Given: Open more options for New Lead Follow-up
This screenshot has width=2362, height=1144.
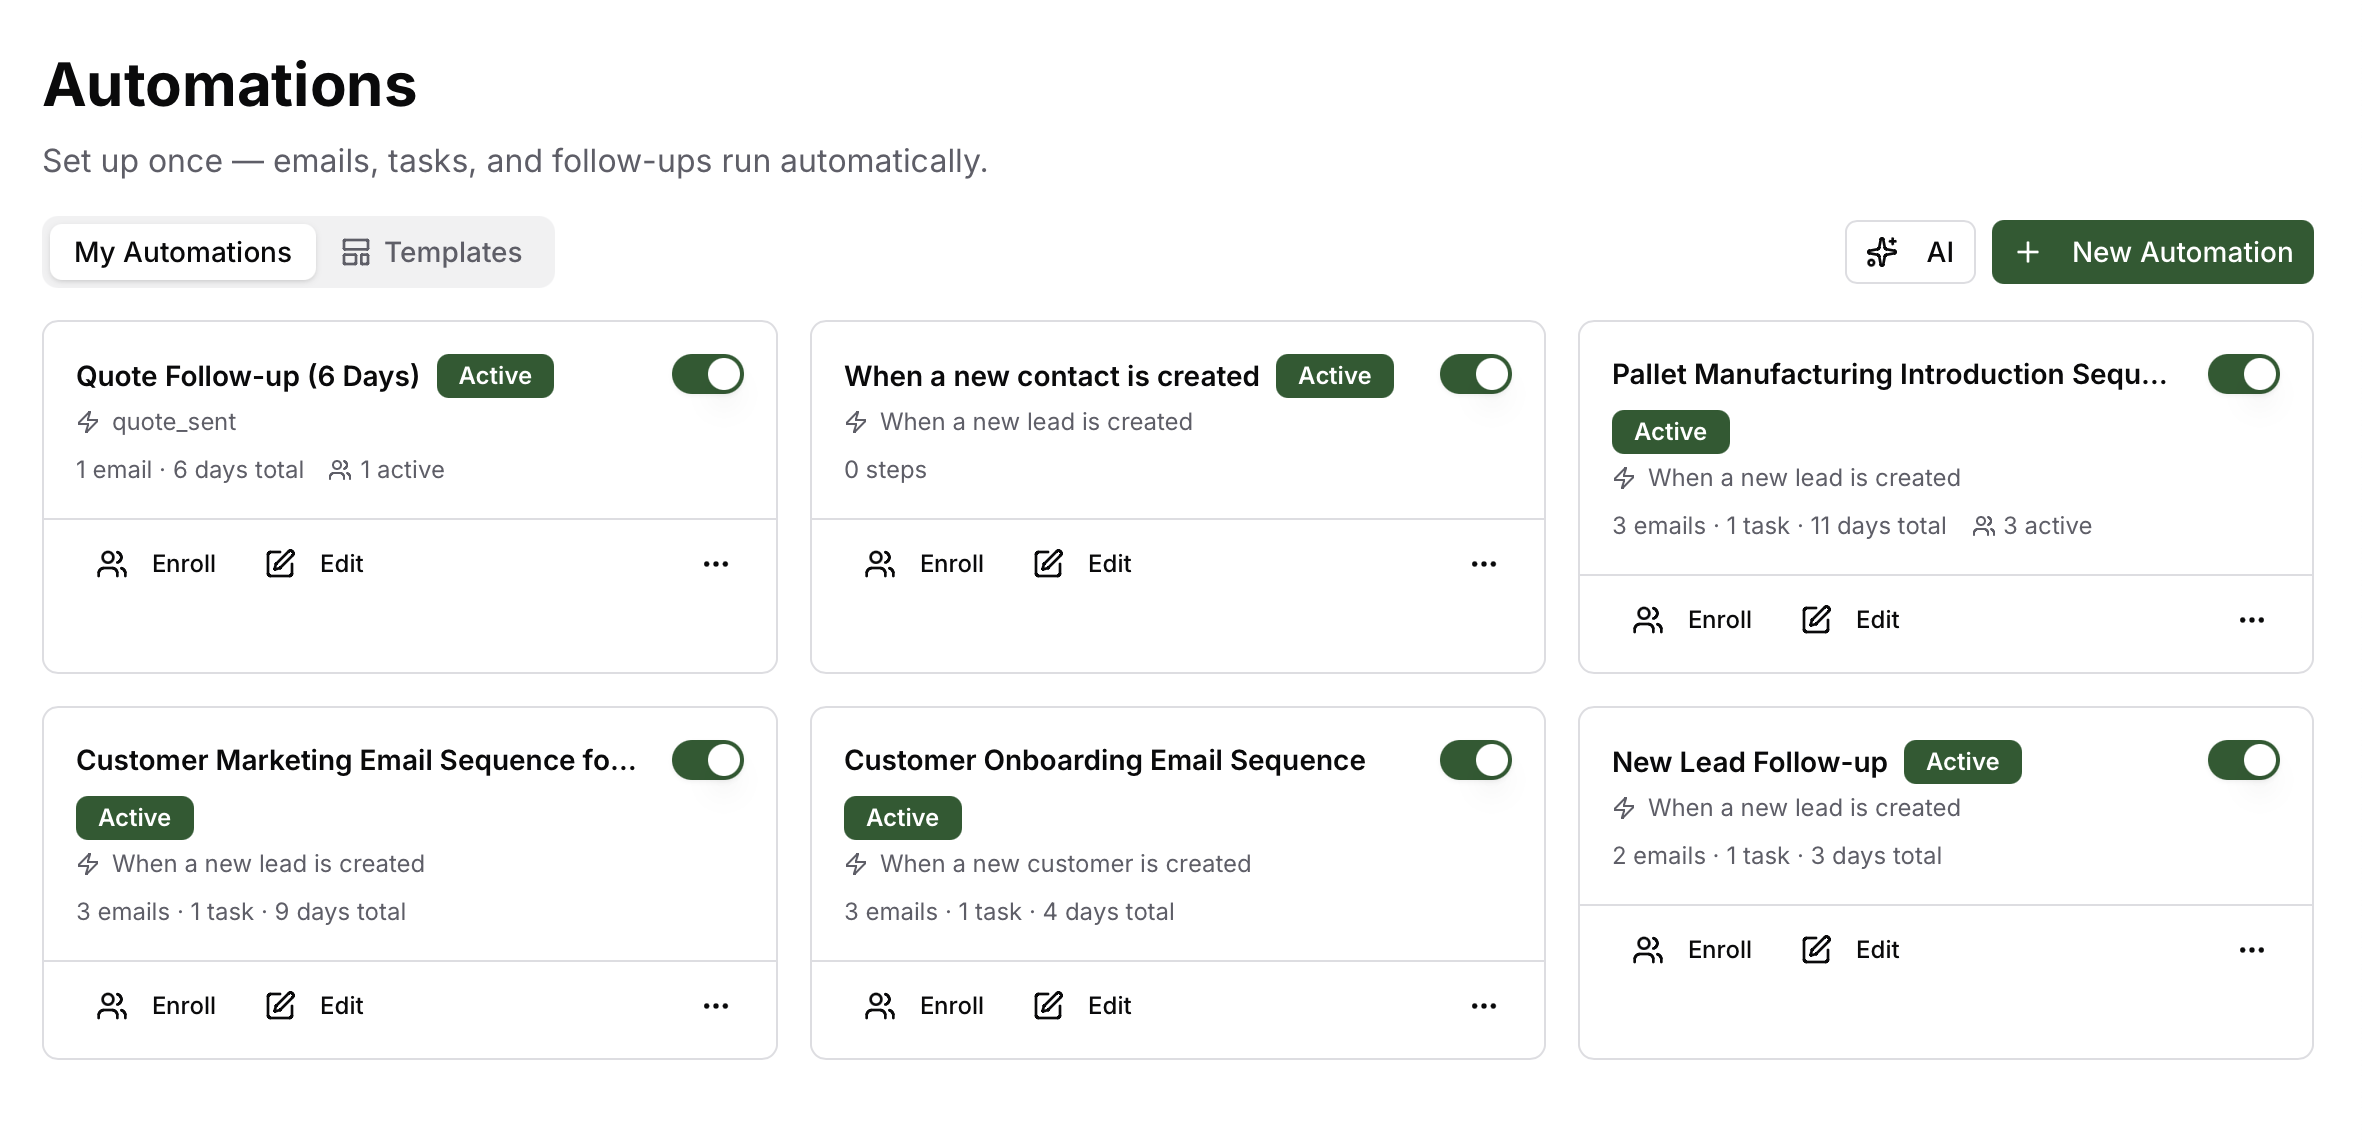Looking at the screenshot, I should pos(2252,950).
